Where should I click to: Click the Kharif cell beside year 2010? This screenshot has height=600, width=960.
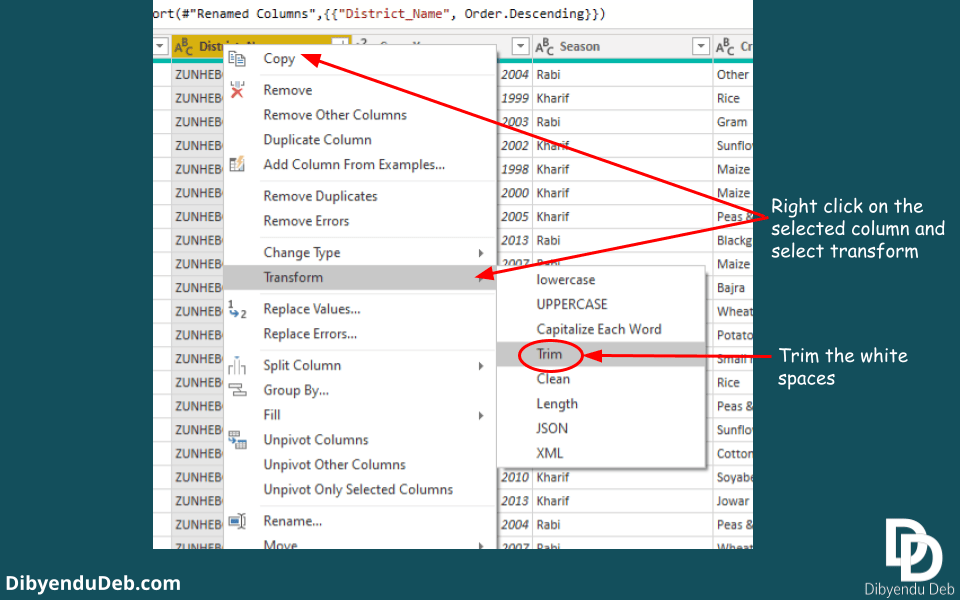pos(622,477)
